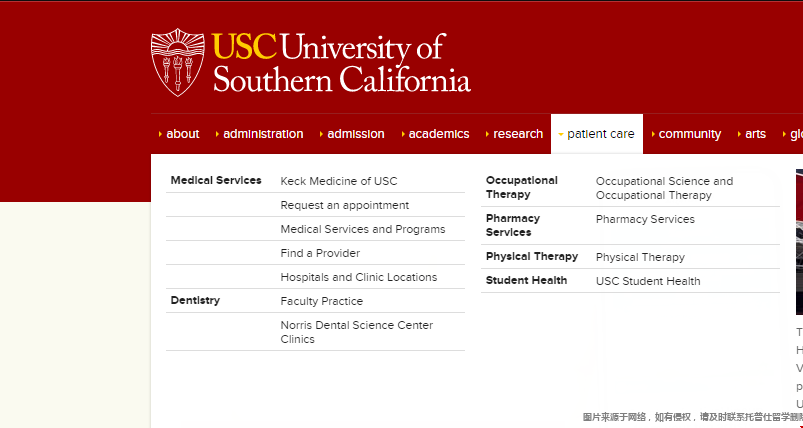Expand the research navigation menu

click(518, 134)
